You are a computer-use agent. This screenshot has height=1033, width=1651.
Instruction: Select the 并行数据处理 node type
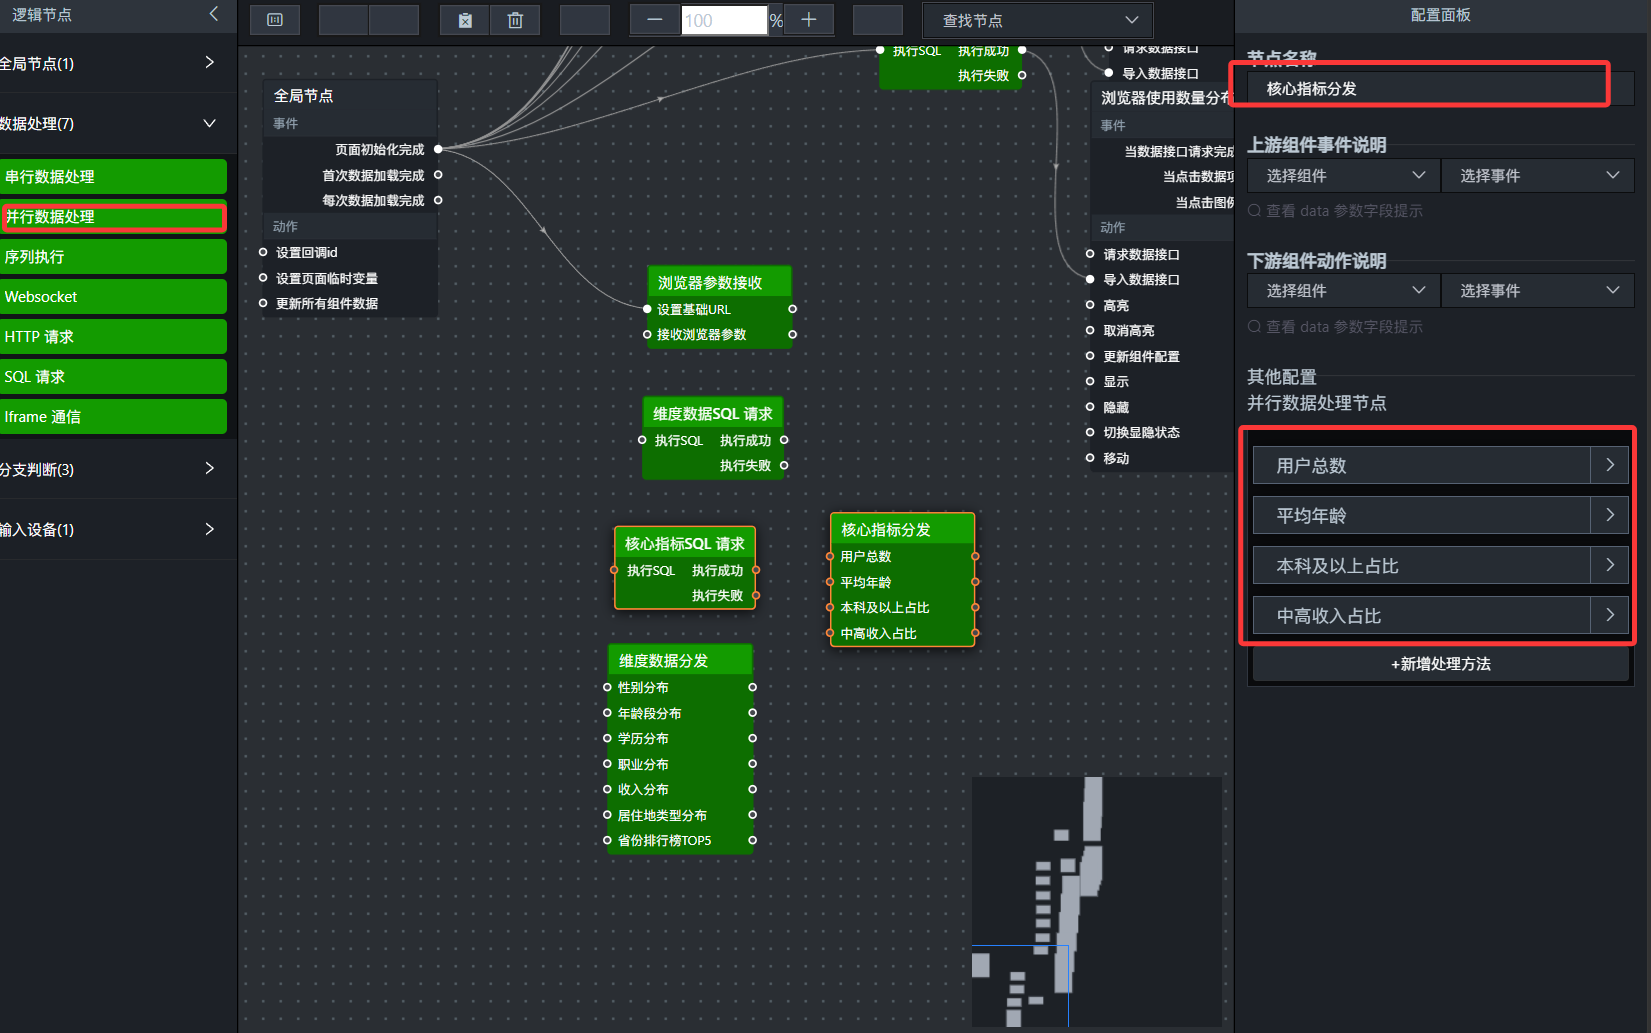[x=113, y=217]
